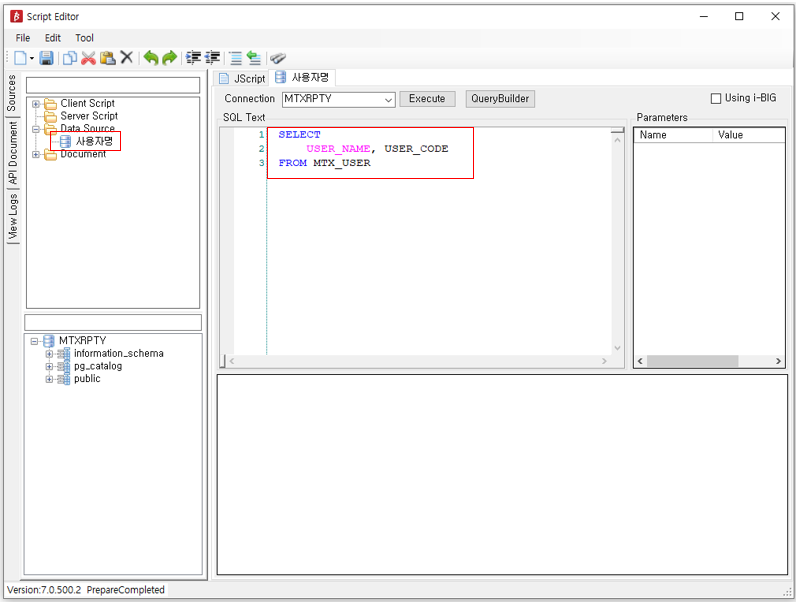Click the database tree filter field
Viewport: 797px width, 602px height.
tap(113, 322)
